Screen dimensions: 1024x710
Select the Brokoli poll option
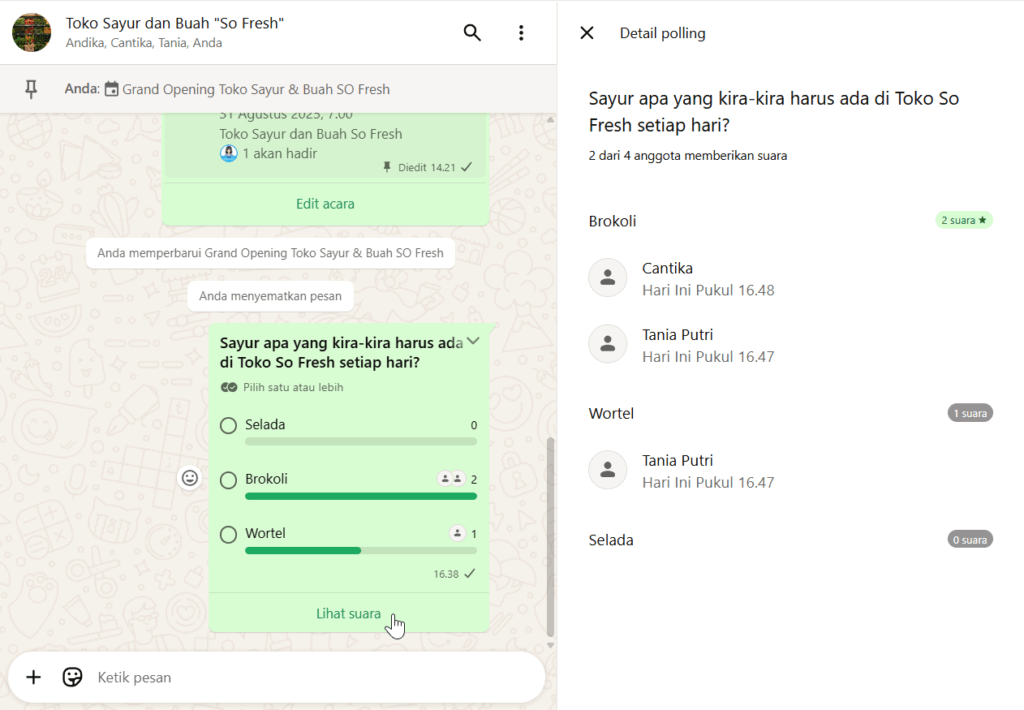coord(229,480)
